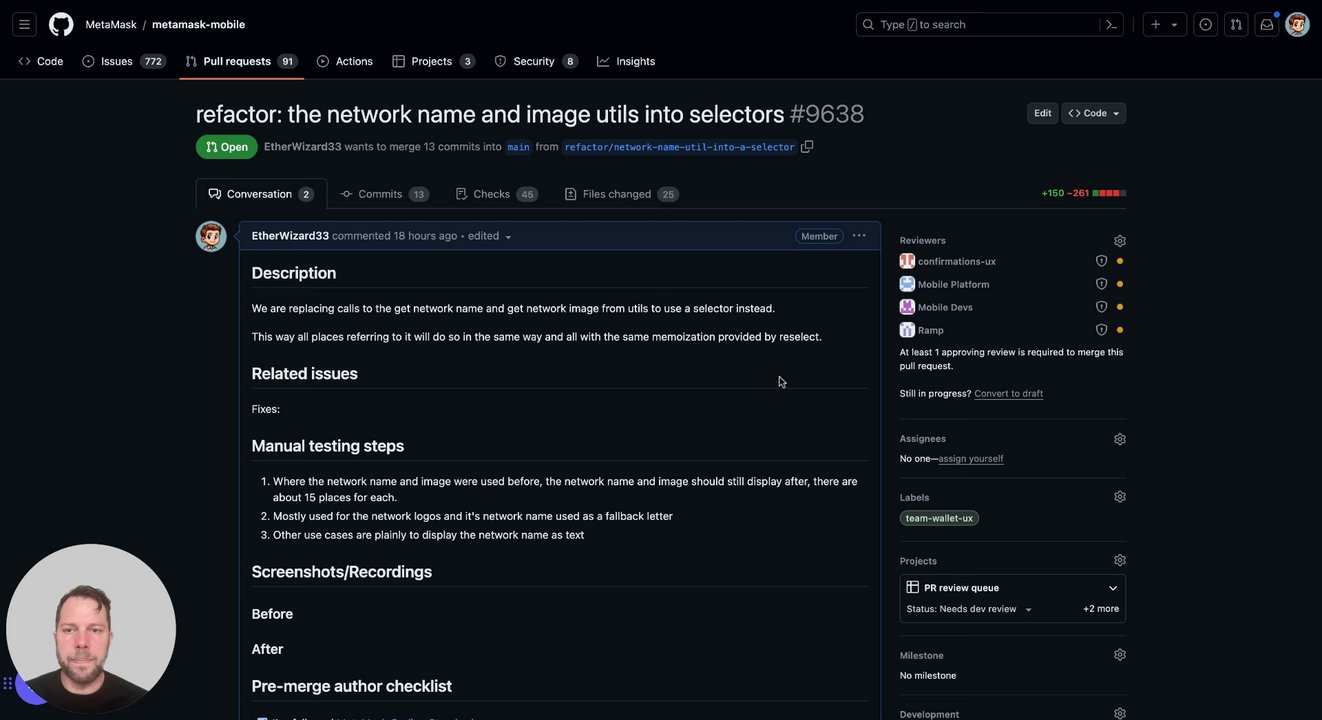Expand the Code dropdown button
This screenshot has height=720, width=1322.
(1094, 113)
